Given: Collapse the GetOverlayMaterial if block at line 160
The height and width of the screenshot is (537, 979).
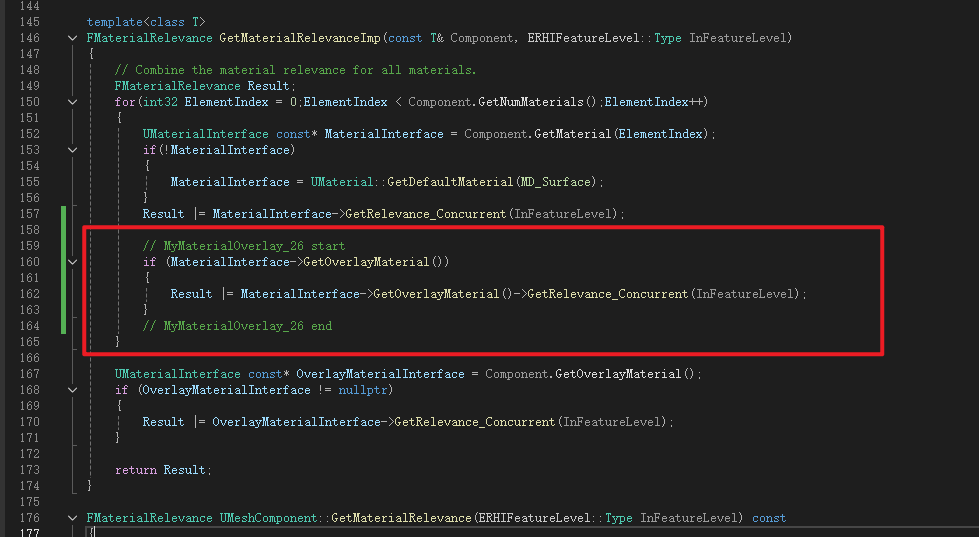Looking at the screenshot, I should 73,262.
